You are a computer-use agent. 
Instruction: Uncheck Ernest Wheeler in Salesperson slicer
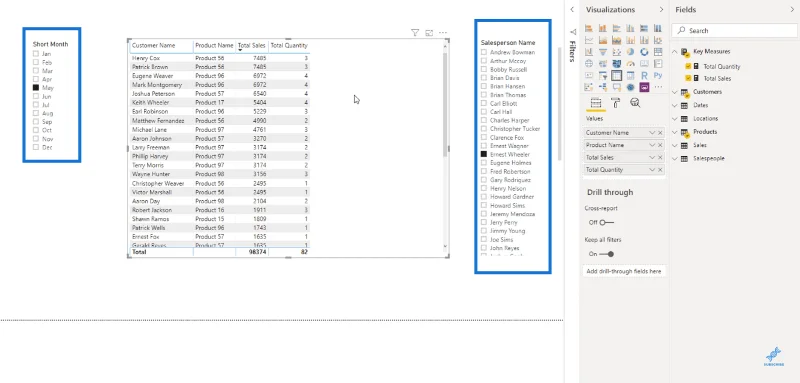(x=484, y=154)
